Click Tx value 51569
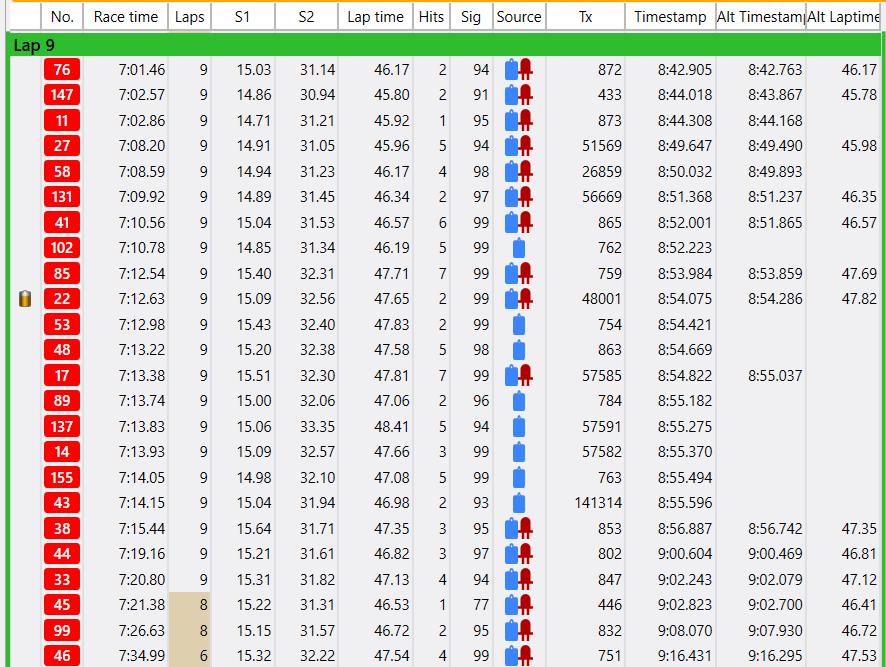This screenshot has width=886, height=667. pyautogui.click(x=602, y=146)
